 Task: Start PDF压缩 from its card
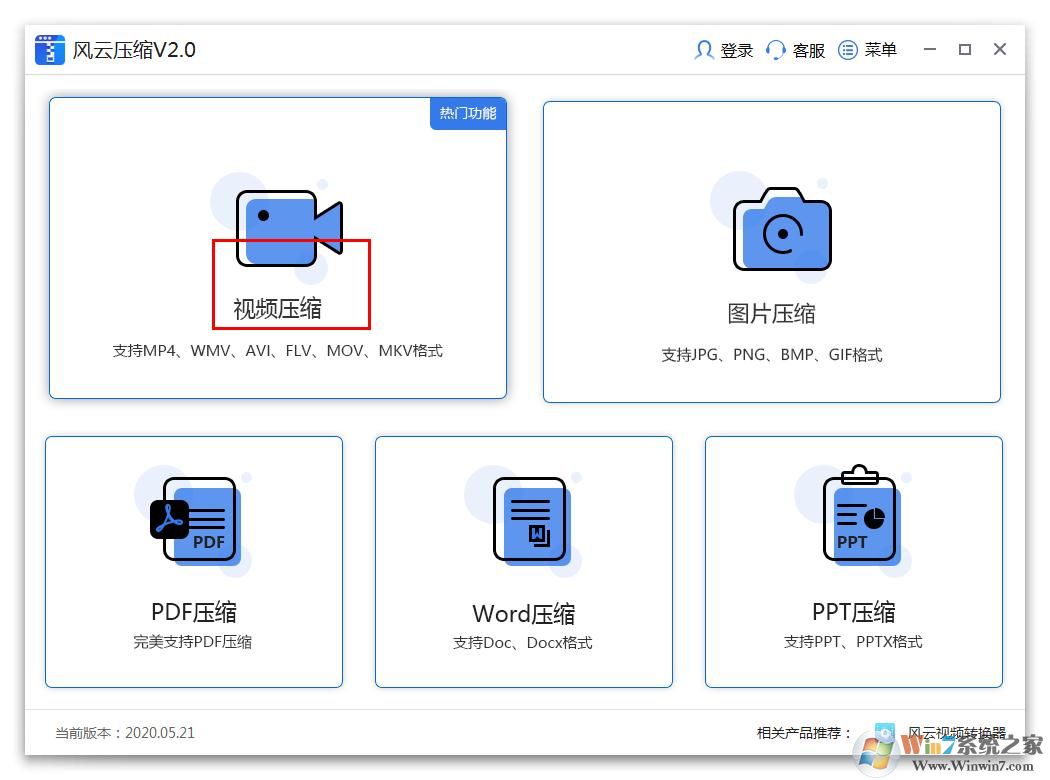pyautogui.click(x=193, y=562)
